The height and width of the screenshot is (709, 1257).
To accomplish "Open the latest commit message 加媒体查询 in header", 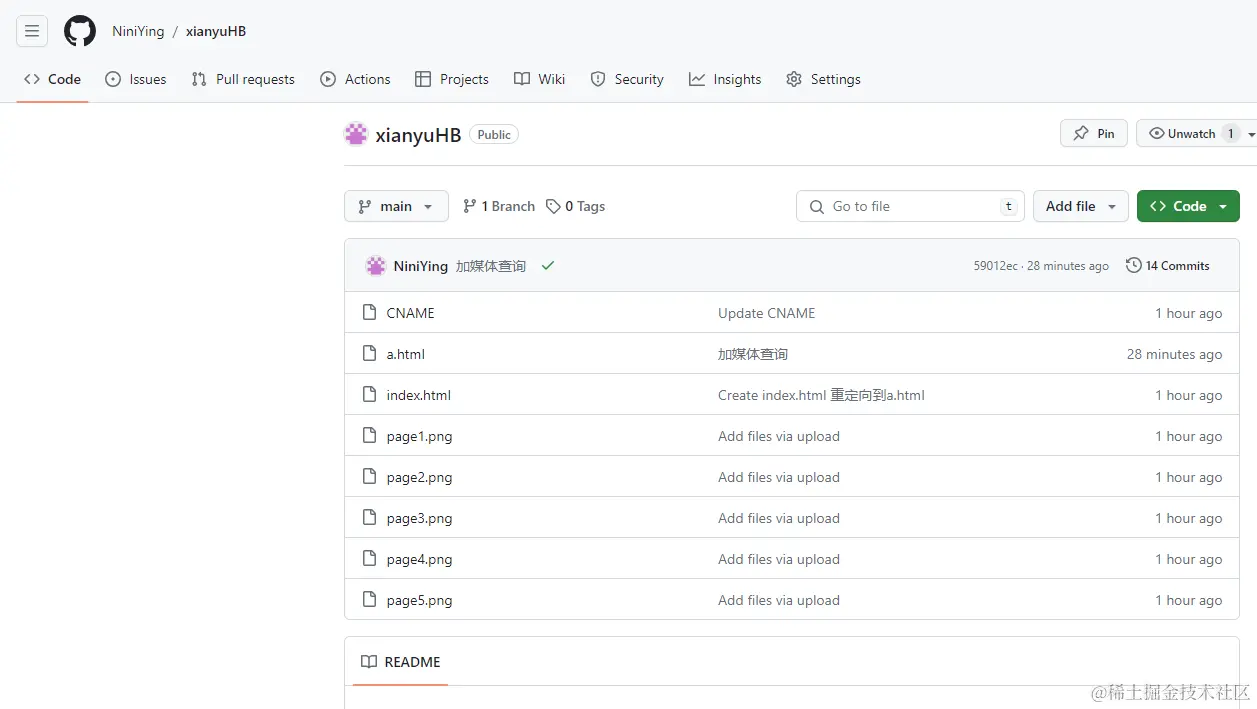I will click(491, 266).
